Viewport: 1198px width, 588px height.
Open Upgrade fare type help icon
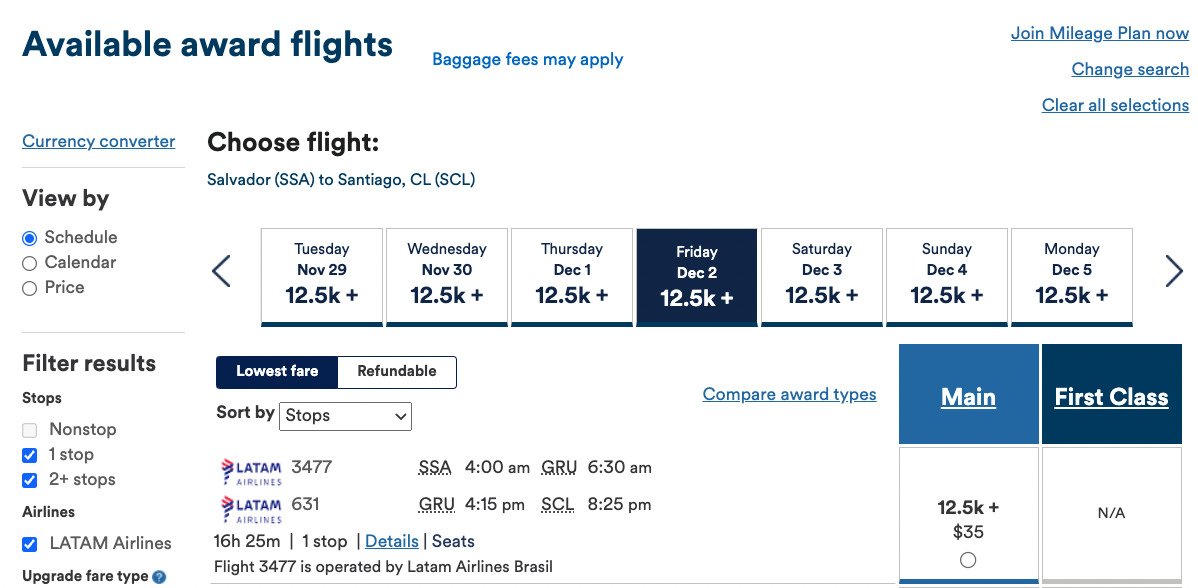pyautogui.click(x=159, y=577)
